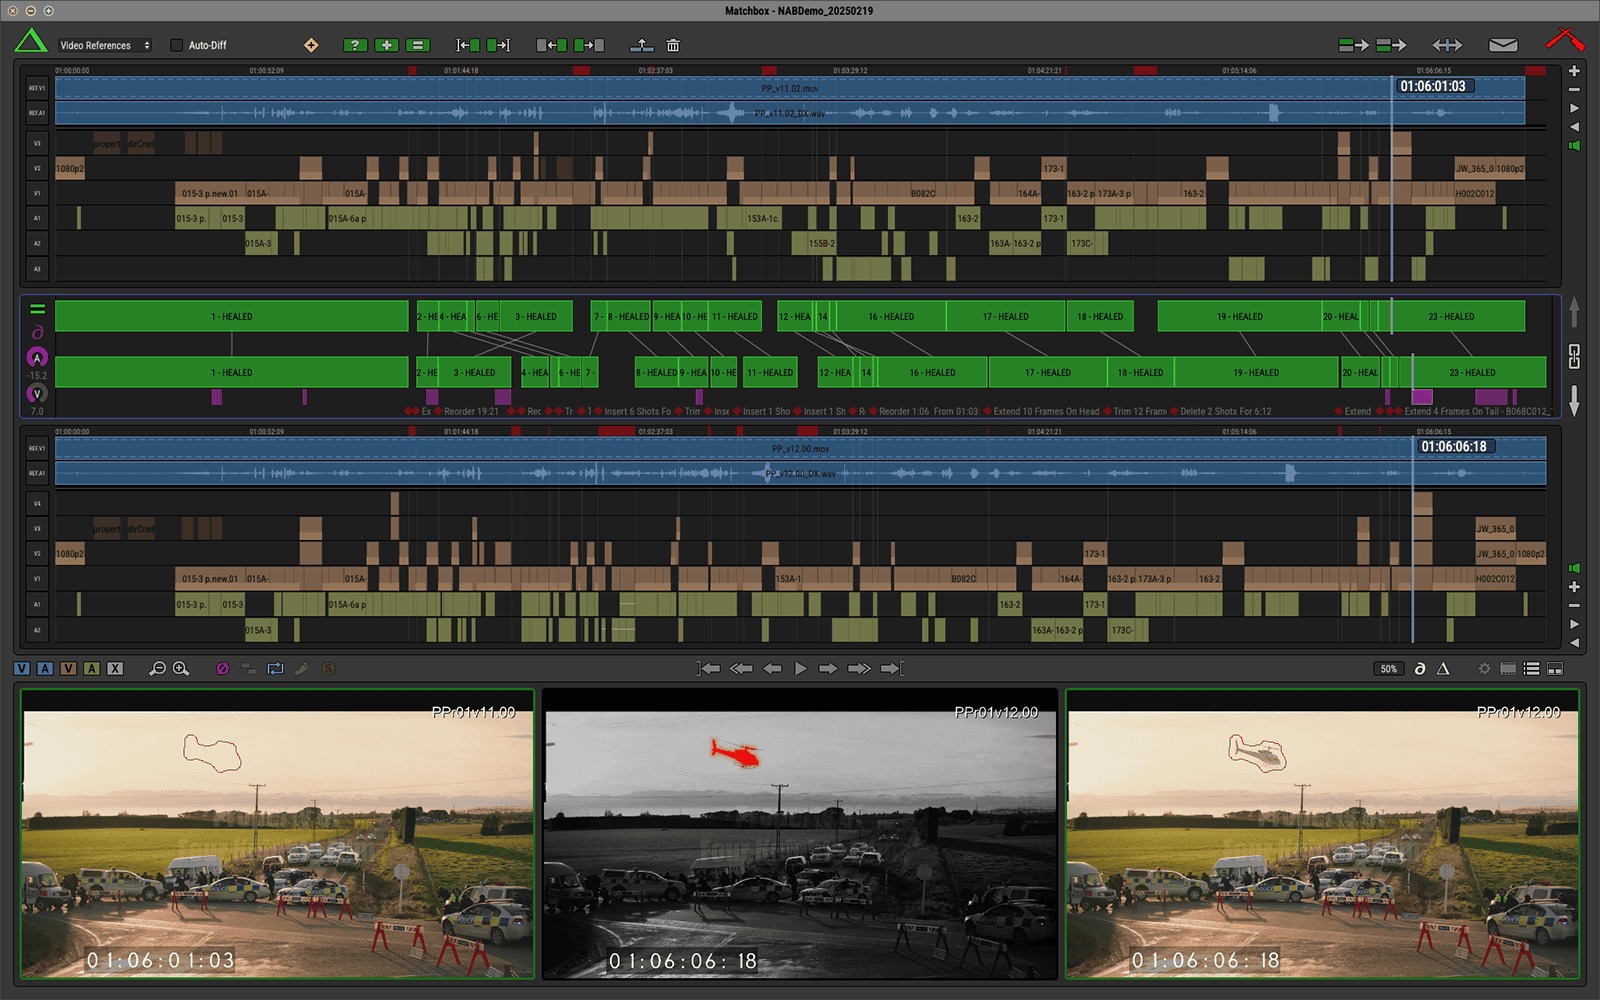The width and height of the screenshot is (1600, 1000).
Task: Click the envelope mail icon
Action: [x=1502, y=45]
